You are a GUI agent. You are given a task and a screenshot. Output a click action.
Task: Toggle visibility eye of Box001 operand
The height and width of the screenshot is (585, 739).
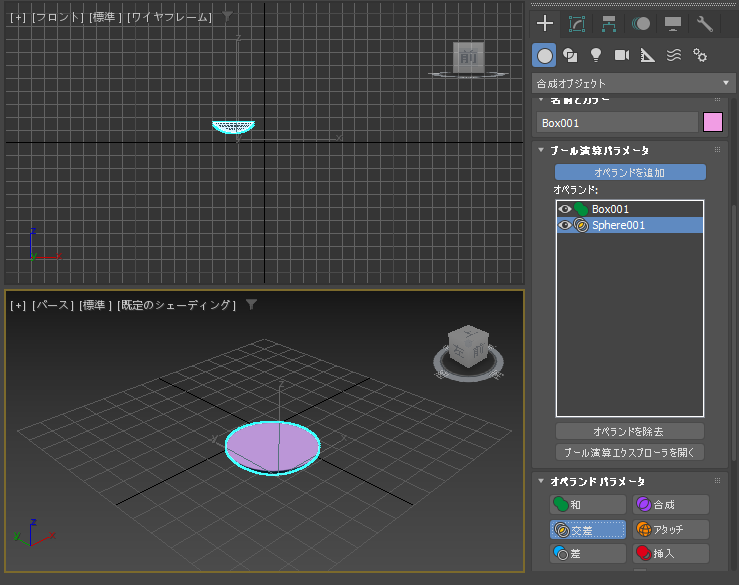tap(565, 209)
